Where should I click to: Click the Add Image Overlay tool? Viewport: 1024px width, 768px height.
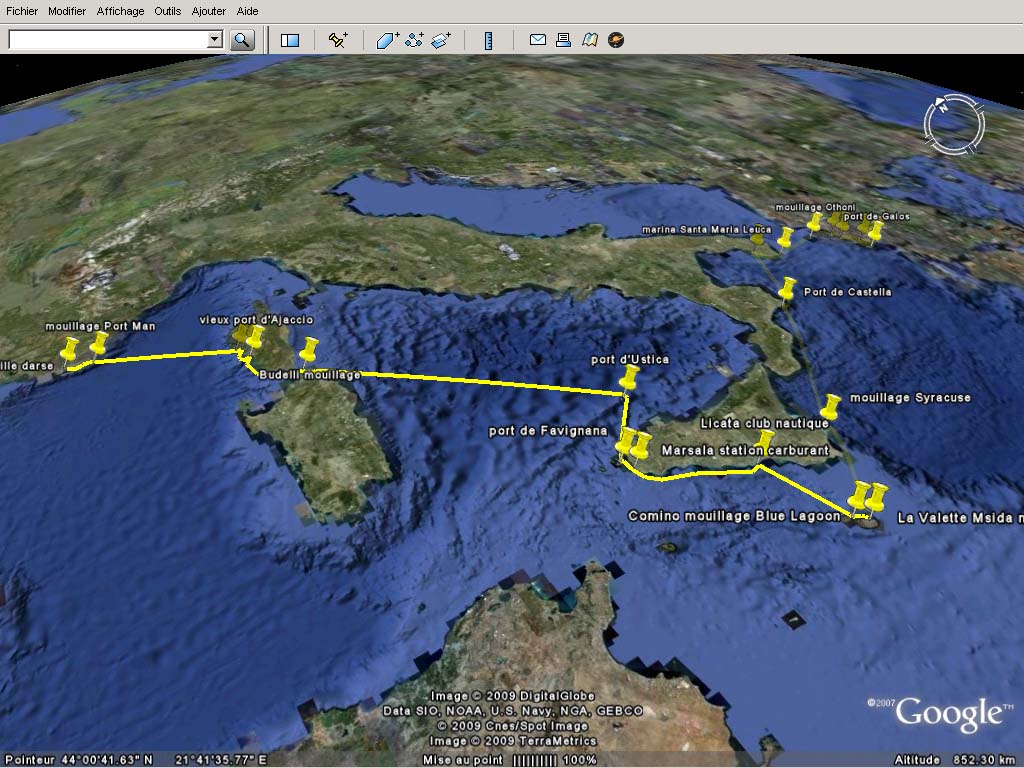pyautogui.click(x=441, y=40)
